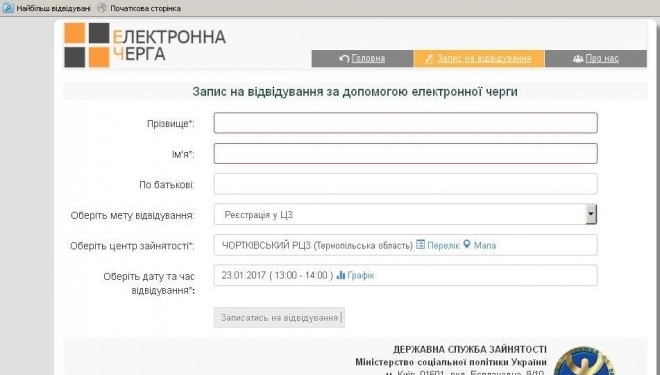660x375 pixels.
Task: Focus the Прізвище input field
Action: 405,123
